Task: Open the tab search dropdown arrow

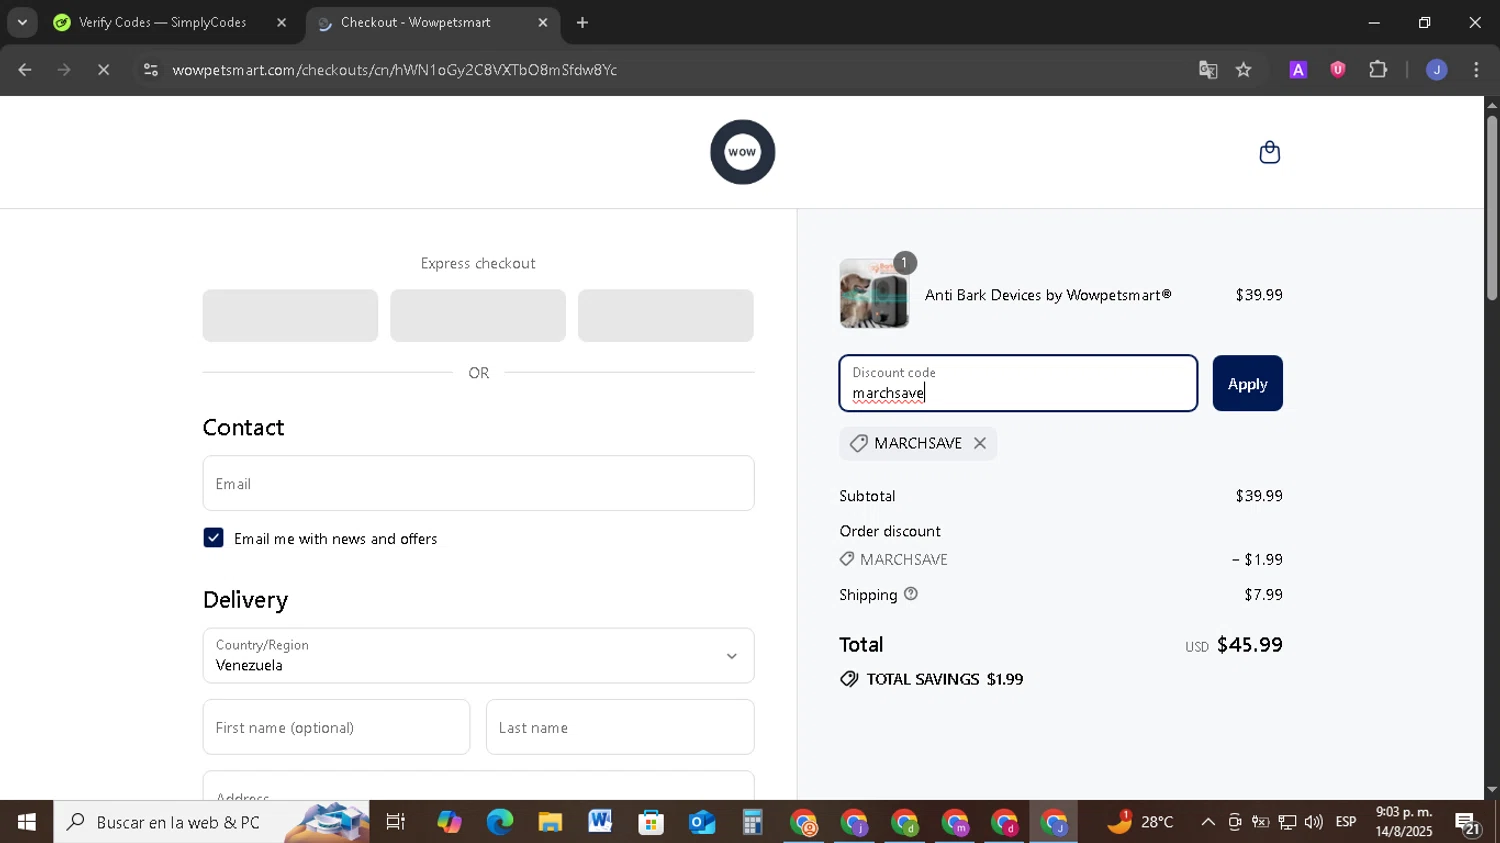Action: tap(22, 22)
